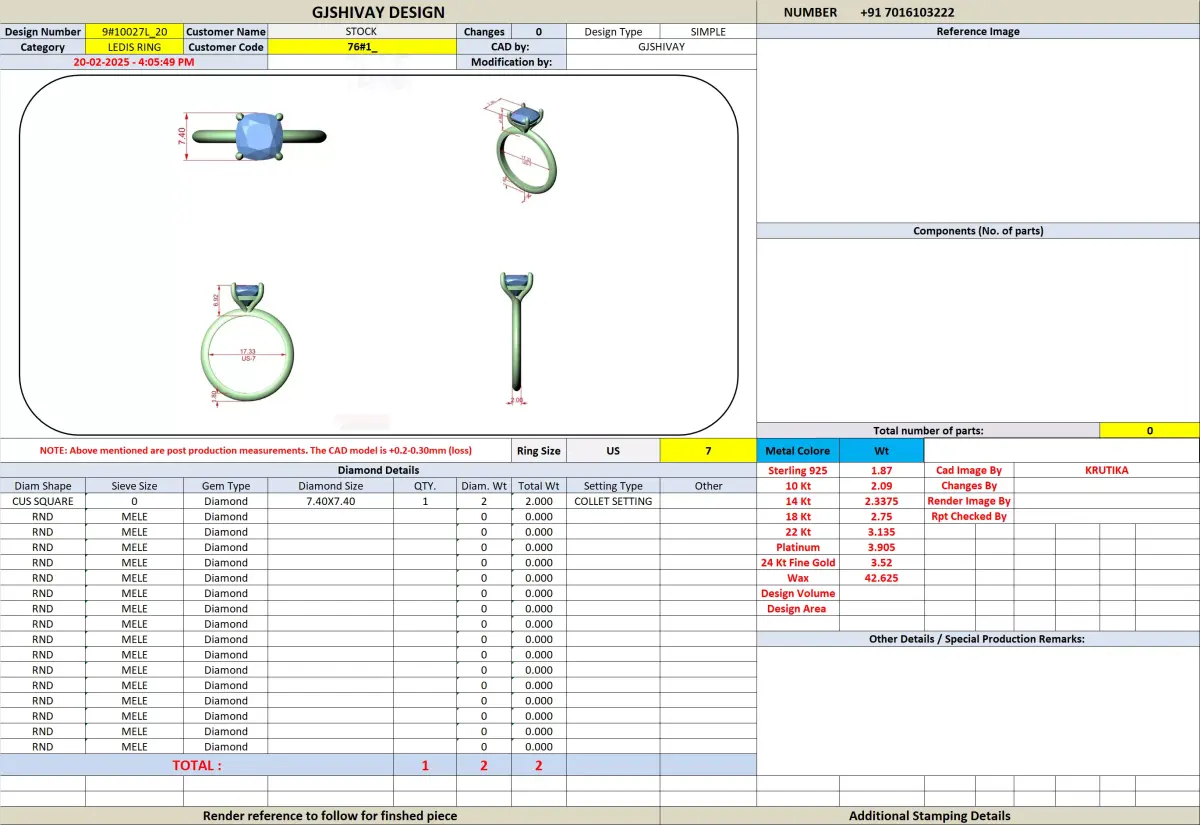1200x825 pixels.
Task: Click the Customer Name label cell
Action: click(x=226, y=32)
